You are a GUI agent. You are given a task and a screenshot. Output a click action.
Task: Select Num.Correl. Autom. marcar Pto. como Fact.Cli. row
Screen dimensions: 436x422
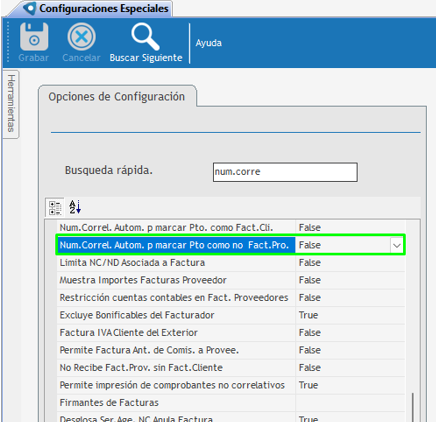pyautogui.click(x=231, y=228)
